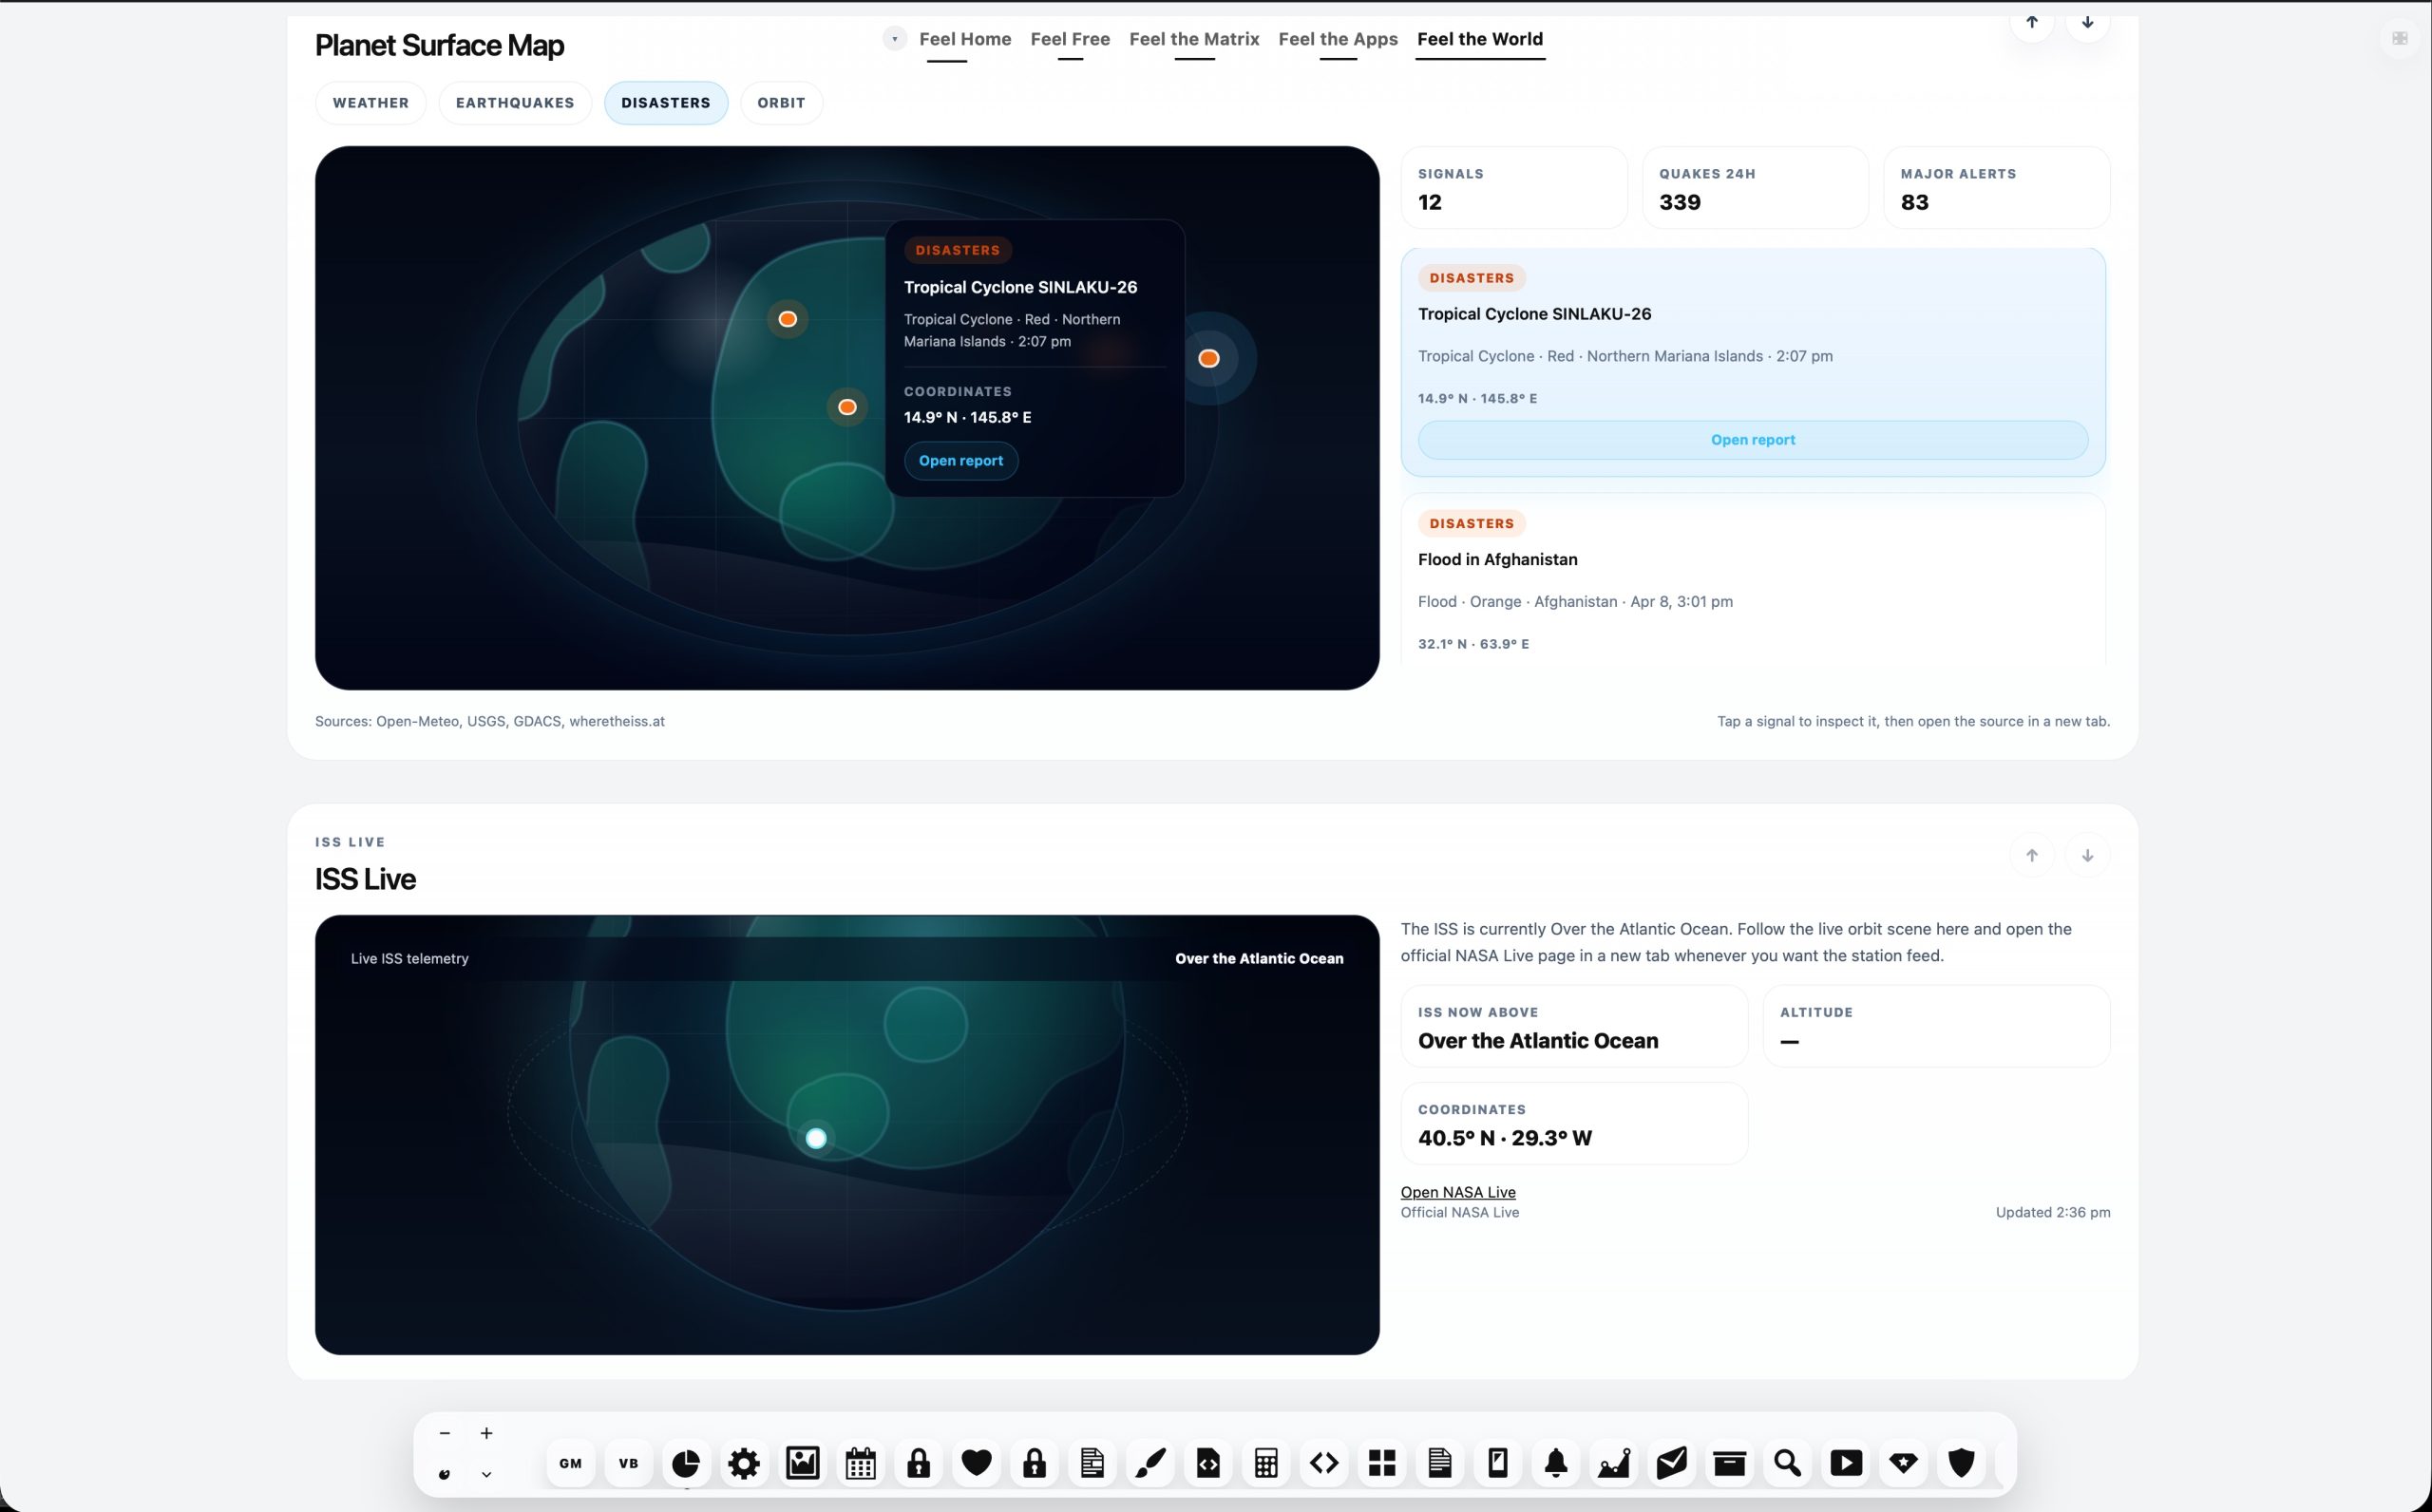Click the magnifying glass search icon

(x=1788, y=1463)
